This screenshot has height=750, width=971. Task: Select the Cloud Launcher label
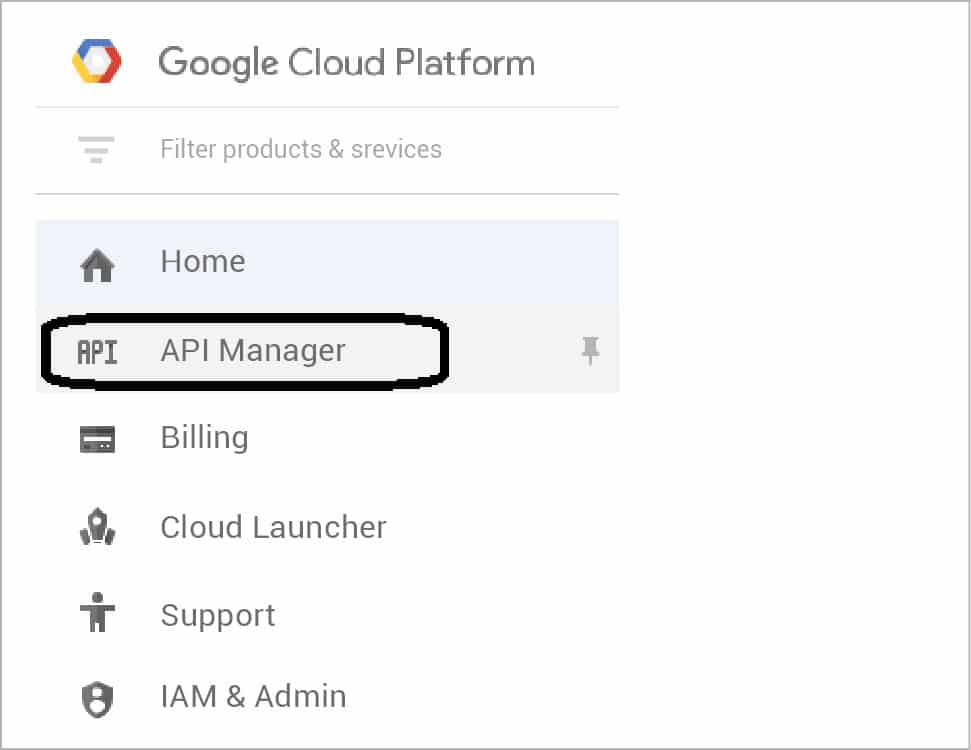click(x=273, y=527)
